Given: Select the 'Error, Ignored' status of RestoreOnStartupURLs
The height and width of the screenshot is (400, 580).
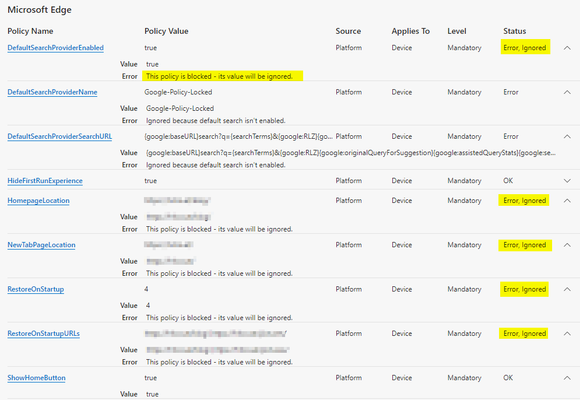Looking at the screenshot, I should [x=525, y=334].
